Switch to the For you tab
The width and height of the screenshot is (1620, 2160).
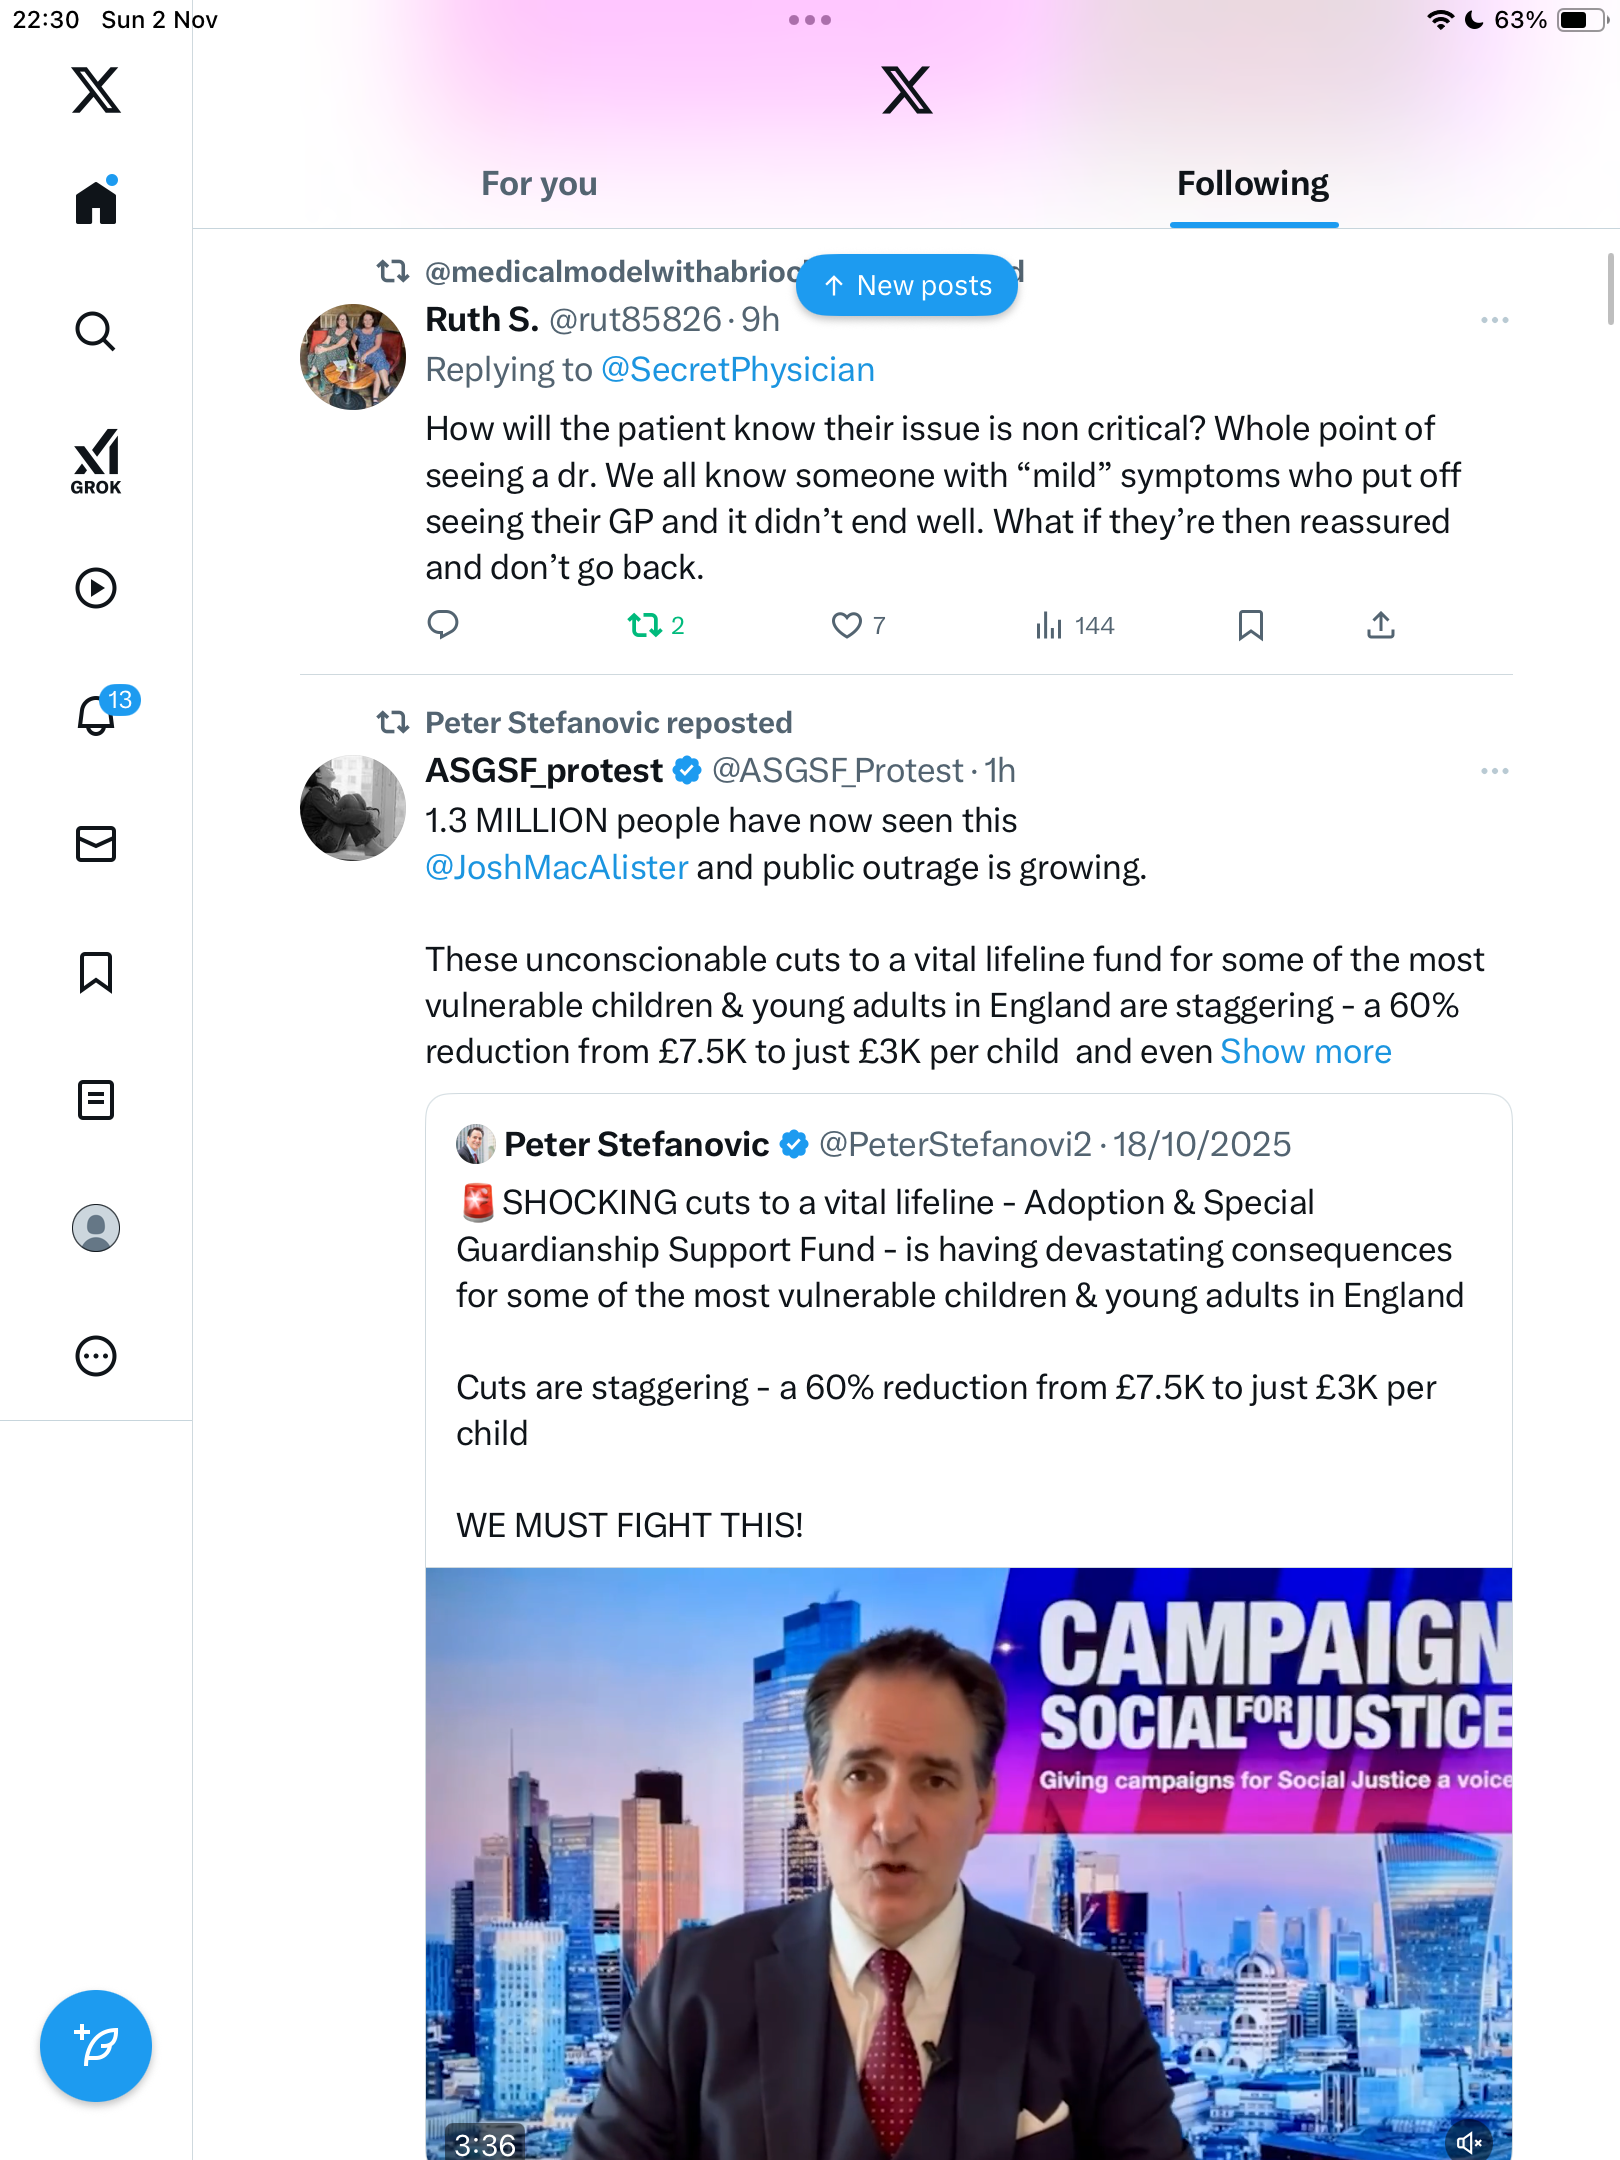[539, 184]
